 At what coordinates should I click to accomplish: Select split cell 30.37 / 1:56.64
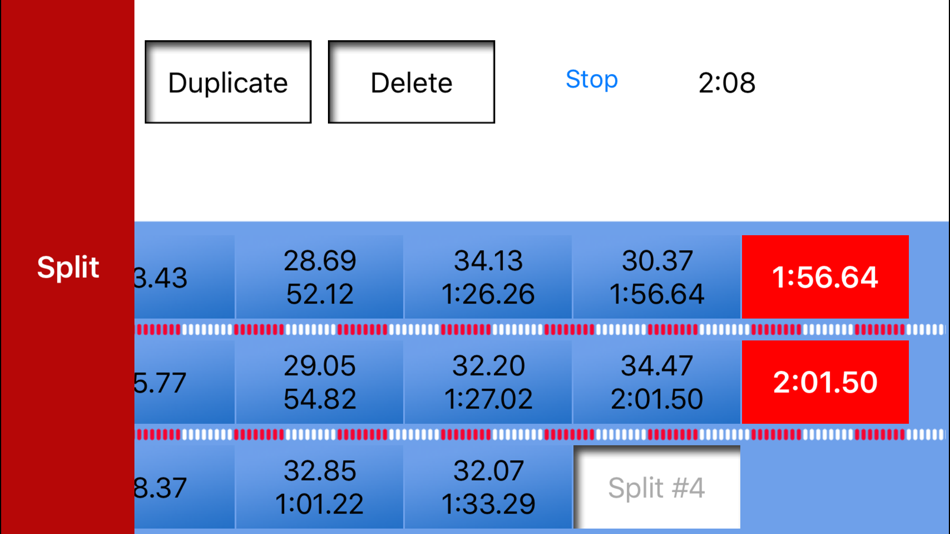point(656,277)
